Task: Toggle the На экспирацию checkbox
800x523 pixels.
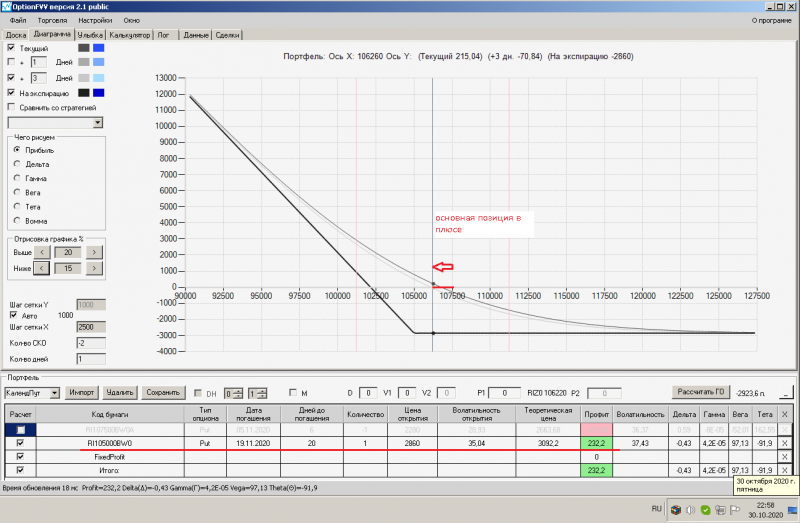Action: (x=11, y=92)
